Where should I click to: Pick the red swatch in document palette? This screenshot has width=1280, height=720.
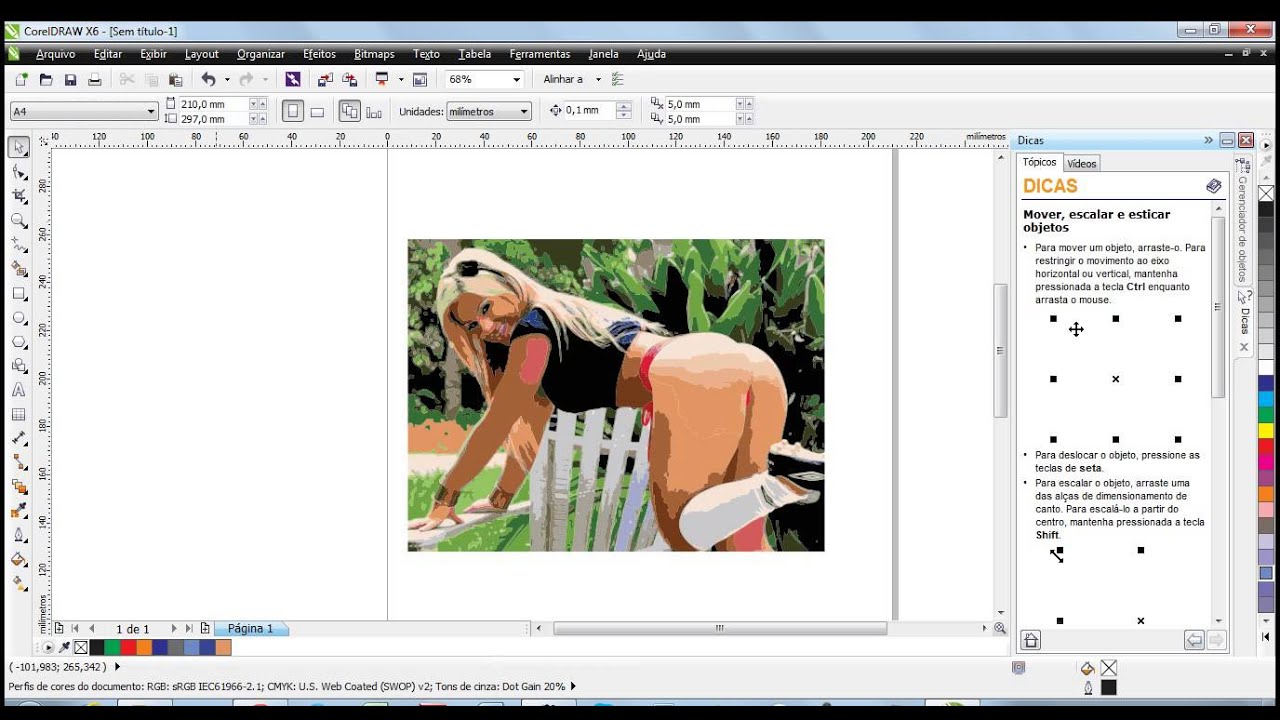click(128, 647)
